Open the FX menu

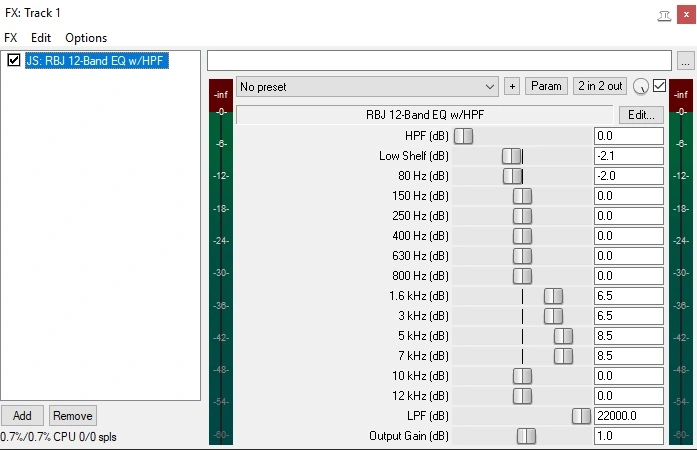[11, 38]
